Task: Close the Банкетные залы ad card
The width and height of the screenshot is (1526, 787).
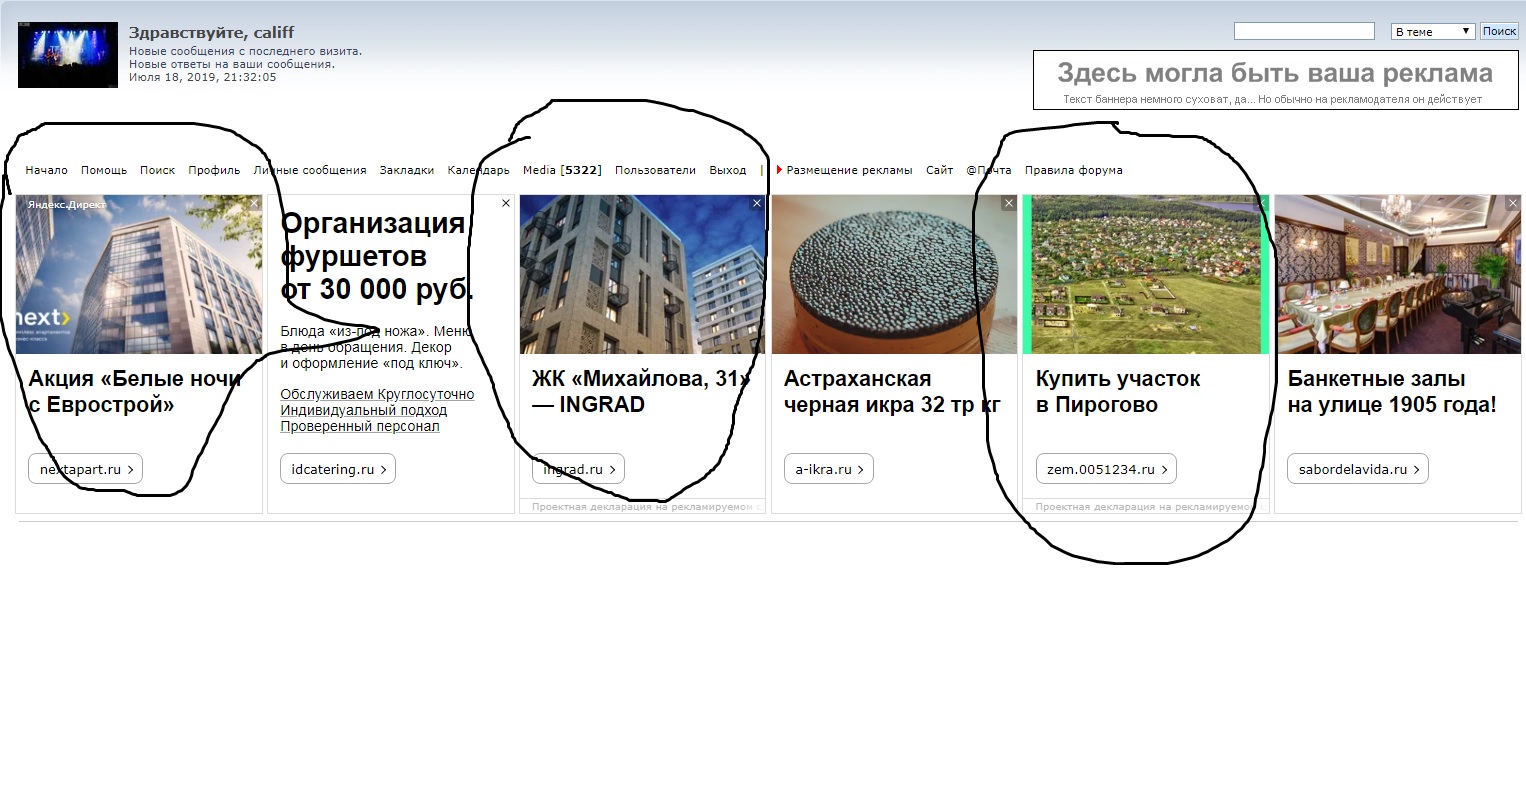Action: click(1513, 203)
